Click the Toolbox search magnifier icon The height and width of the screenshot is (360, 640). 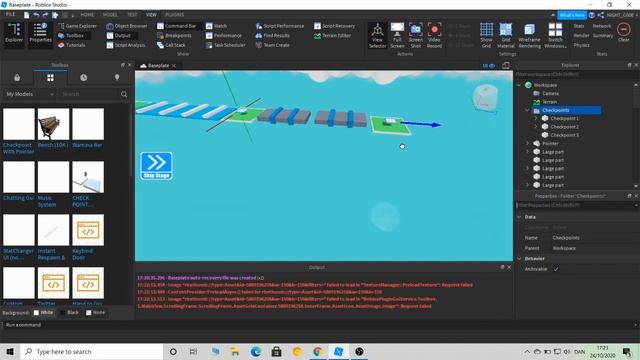pyautogui.click(x=124, y=94)
